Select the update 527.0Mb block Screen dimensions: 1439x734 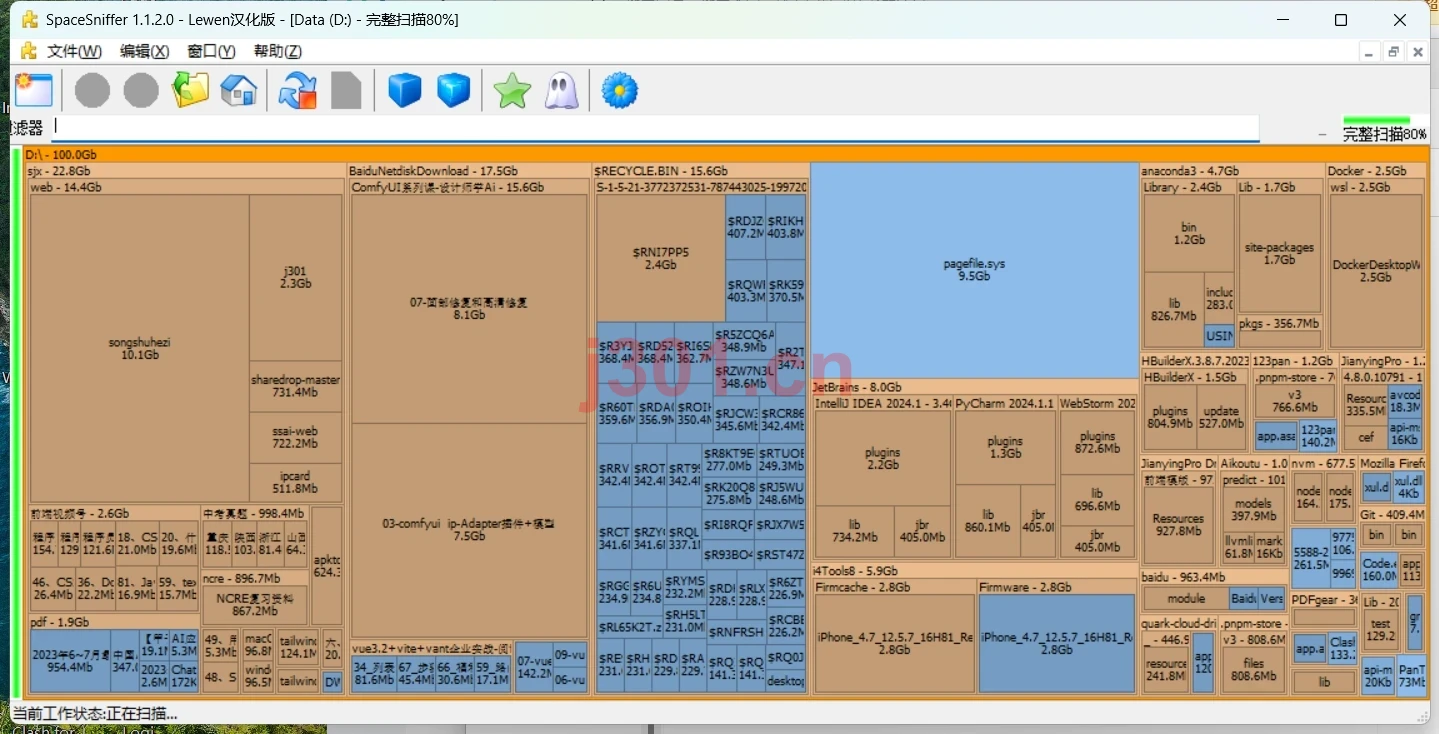click(x=1221, y=417)
